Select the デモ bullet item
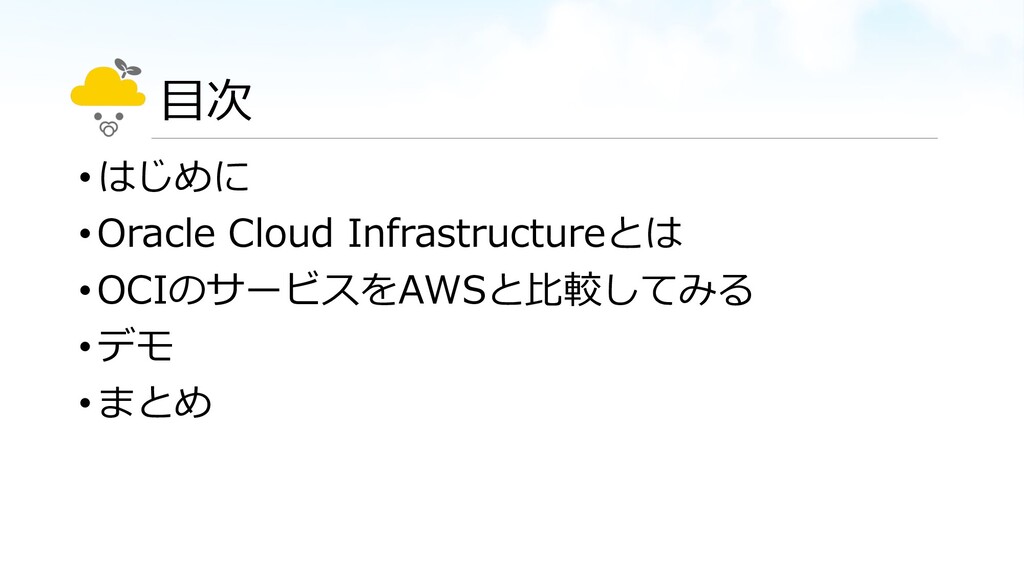1024x576 pixels. pos(136,346)
